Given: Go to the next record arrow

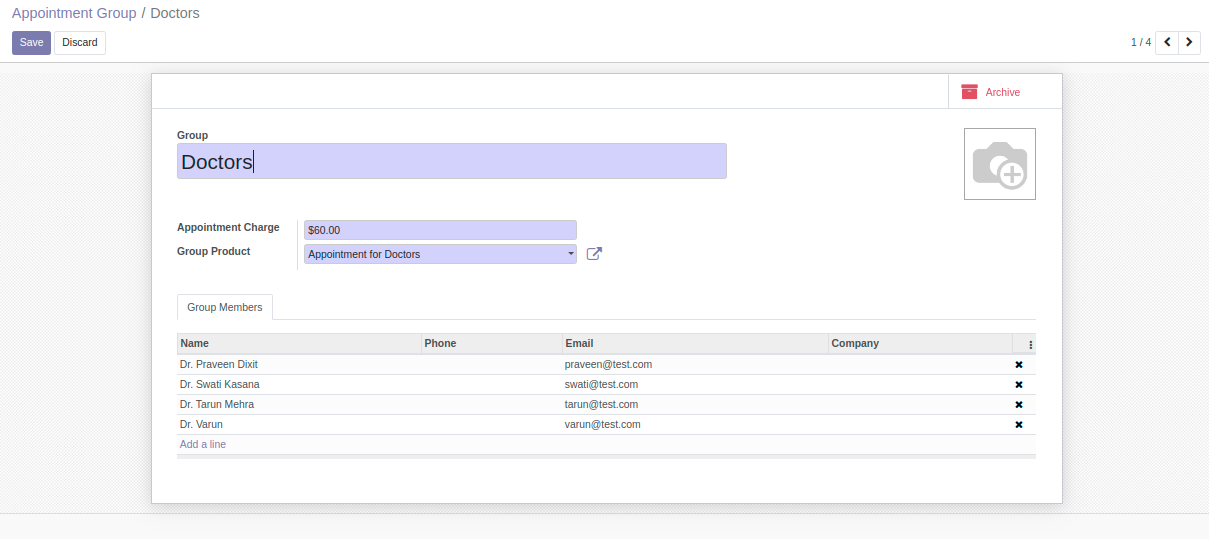Looking at the screenshot, I should pyautogui.click(x=1189, y=42).
